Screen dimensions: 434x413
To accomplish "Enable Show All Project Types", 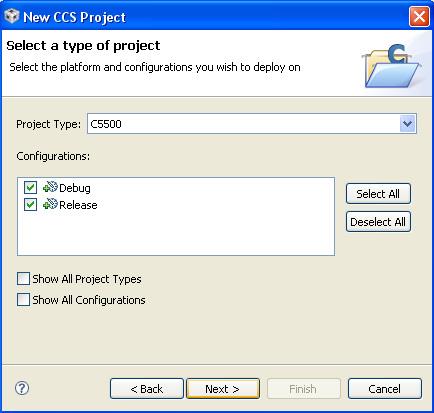I will point(23,279).
